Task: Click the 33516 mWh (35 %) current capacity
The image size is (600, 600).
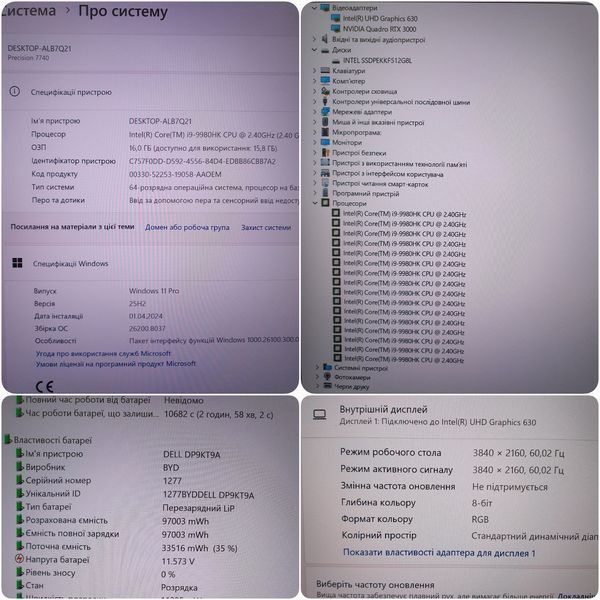Action: 199,548
